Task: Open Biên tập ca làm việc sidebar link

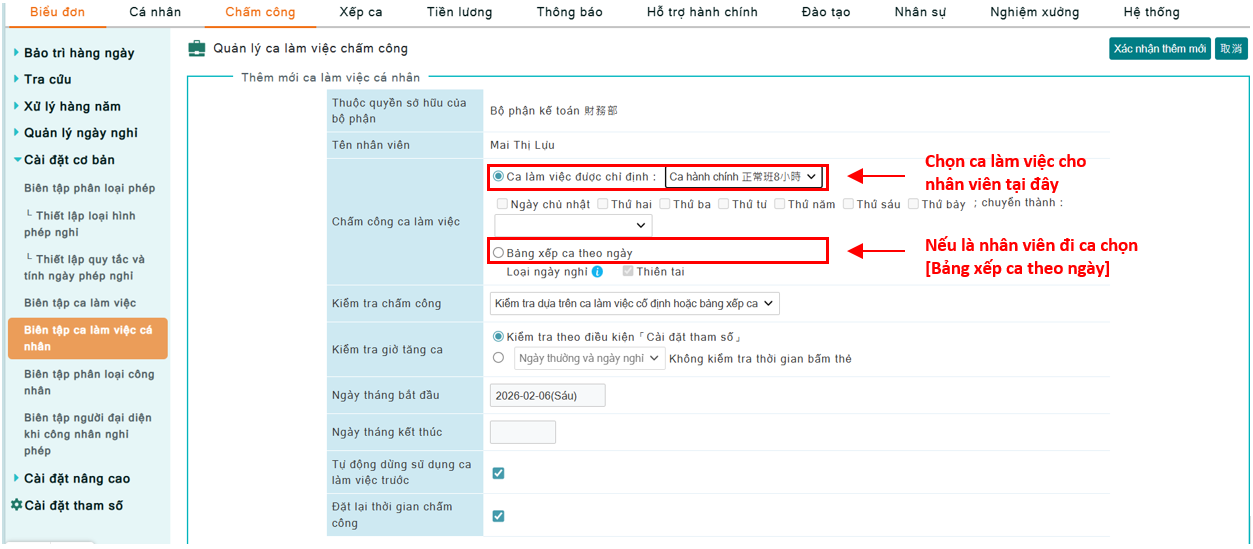Action: click(80, 303)
